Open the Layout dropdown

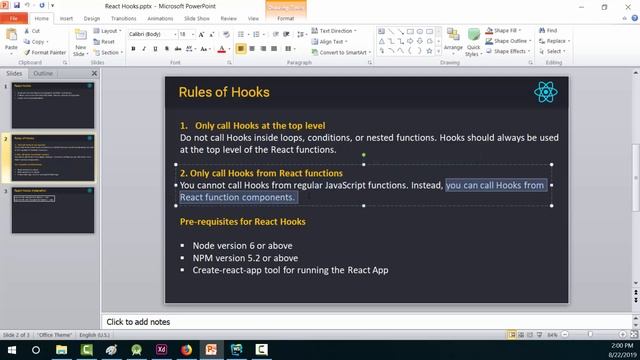pos(107,31)
